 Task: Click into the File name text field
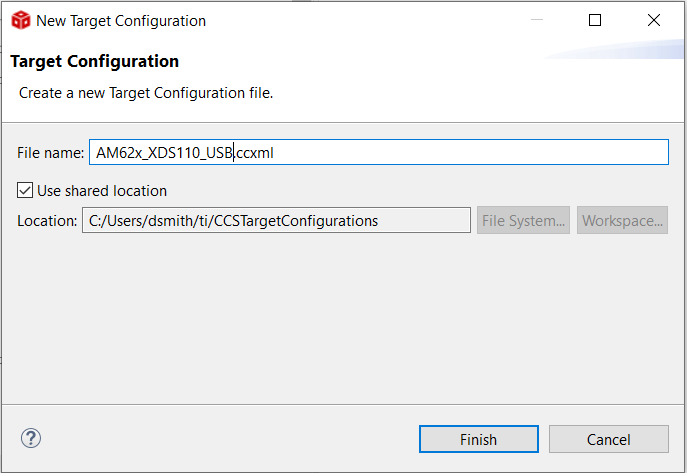click(379, 152)
